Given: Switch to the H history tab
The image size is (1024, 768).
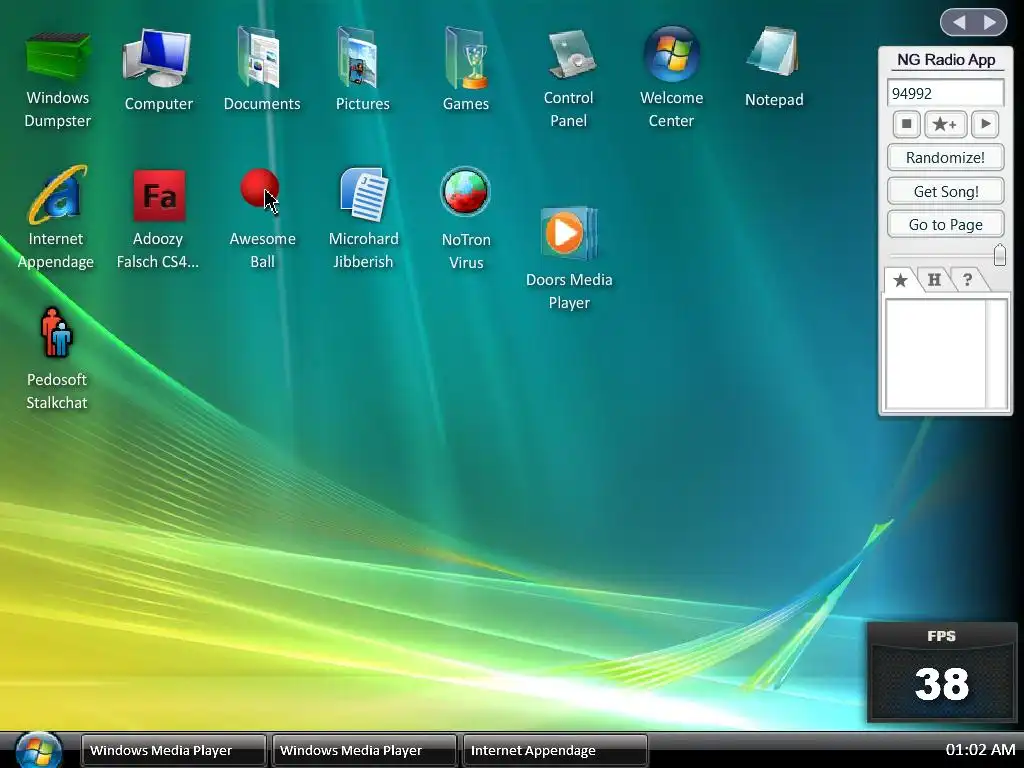Looking at the screenshot, I should click(x=935, y=280).
